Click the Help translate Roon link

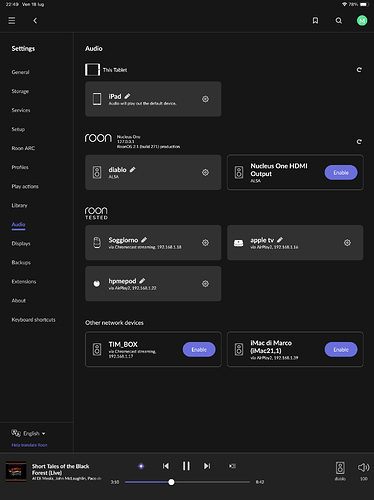29,445
